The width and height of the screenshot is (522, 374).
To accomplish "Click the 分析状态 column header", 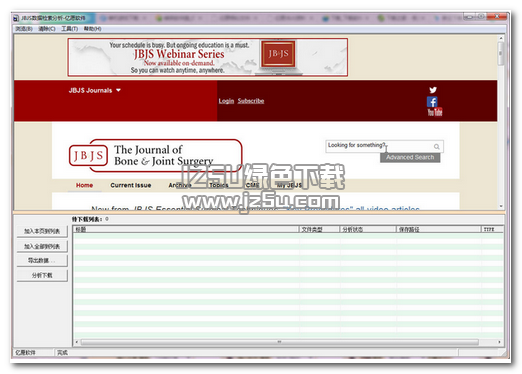I will coord(368,229).
